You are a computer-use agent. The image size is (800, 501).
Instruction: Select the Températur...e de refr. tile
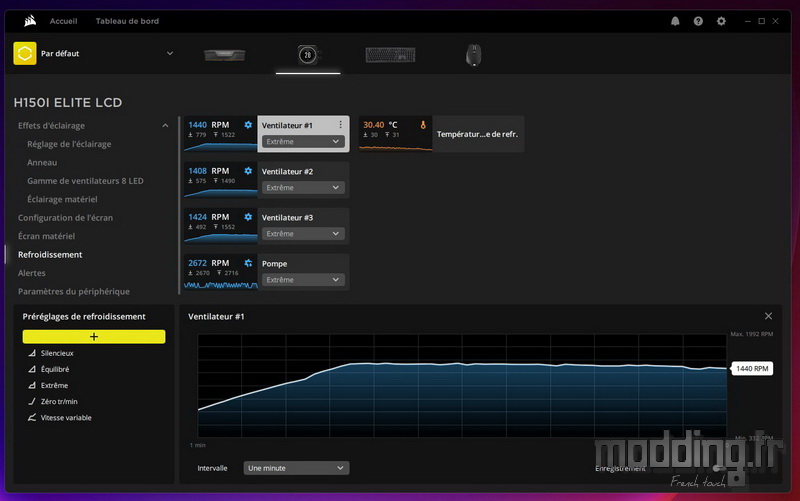click(477, 134)
